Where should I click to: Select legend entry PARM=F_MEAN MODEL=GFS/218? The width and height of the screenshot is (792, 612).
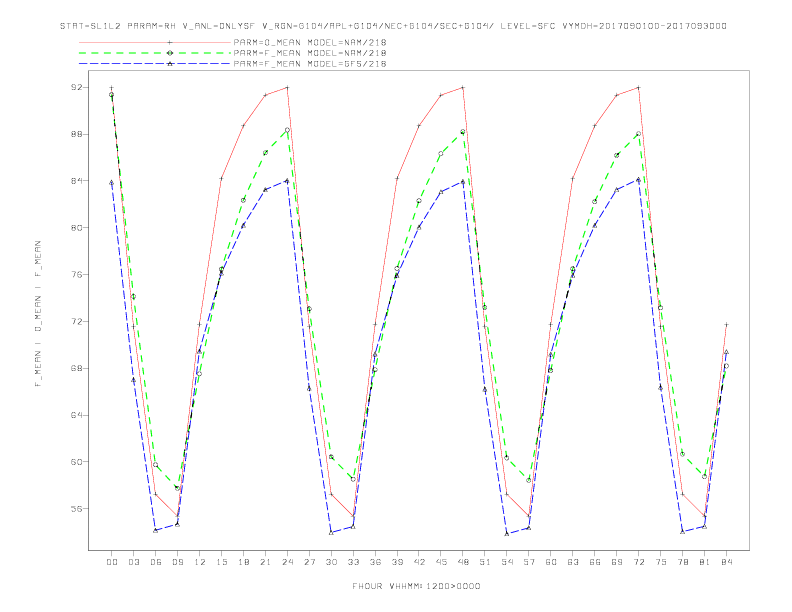[310, 64]
